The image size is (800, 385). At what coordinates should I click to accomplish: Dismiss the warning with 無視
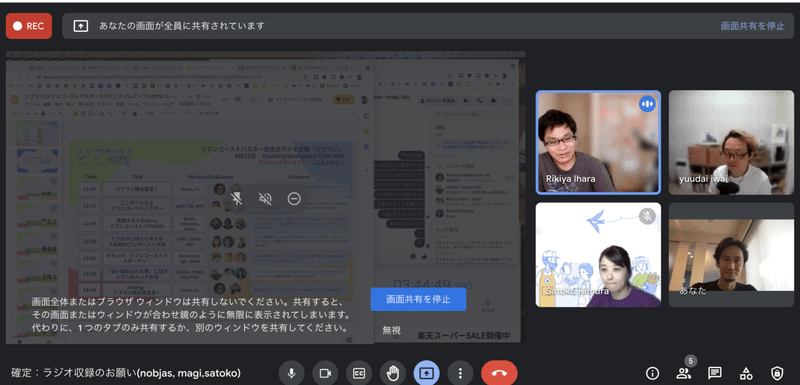pyautogui.click(x=391, y=330)
